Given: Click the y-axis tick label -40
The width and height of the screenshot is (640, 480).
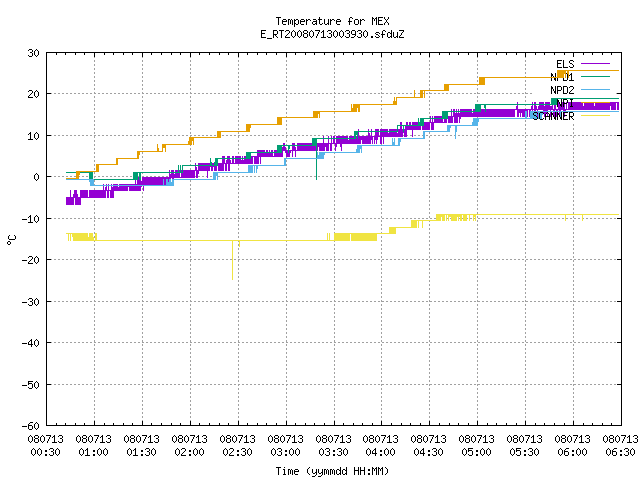Looking at the screenshot, I should click(31, 343).
